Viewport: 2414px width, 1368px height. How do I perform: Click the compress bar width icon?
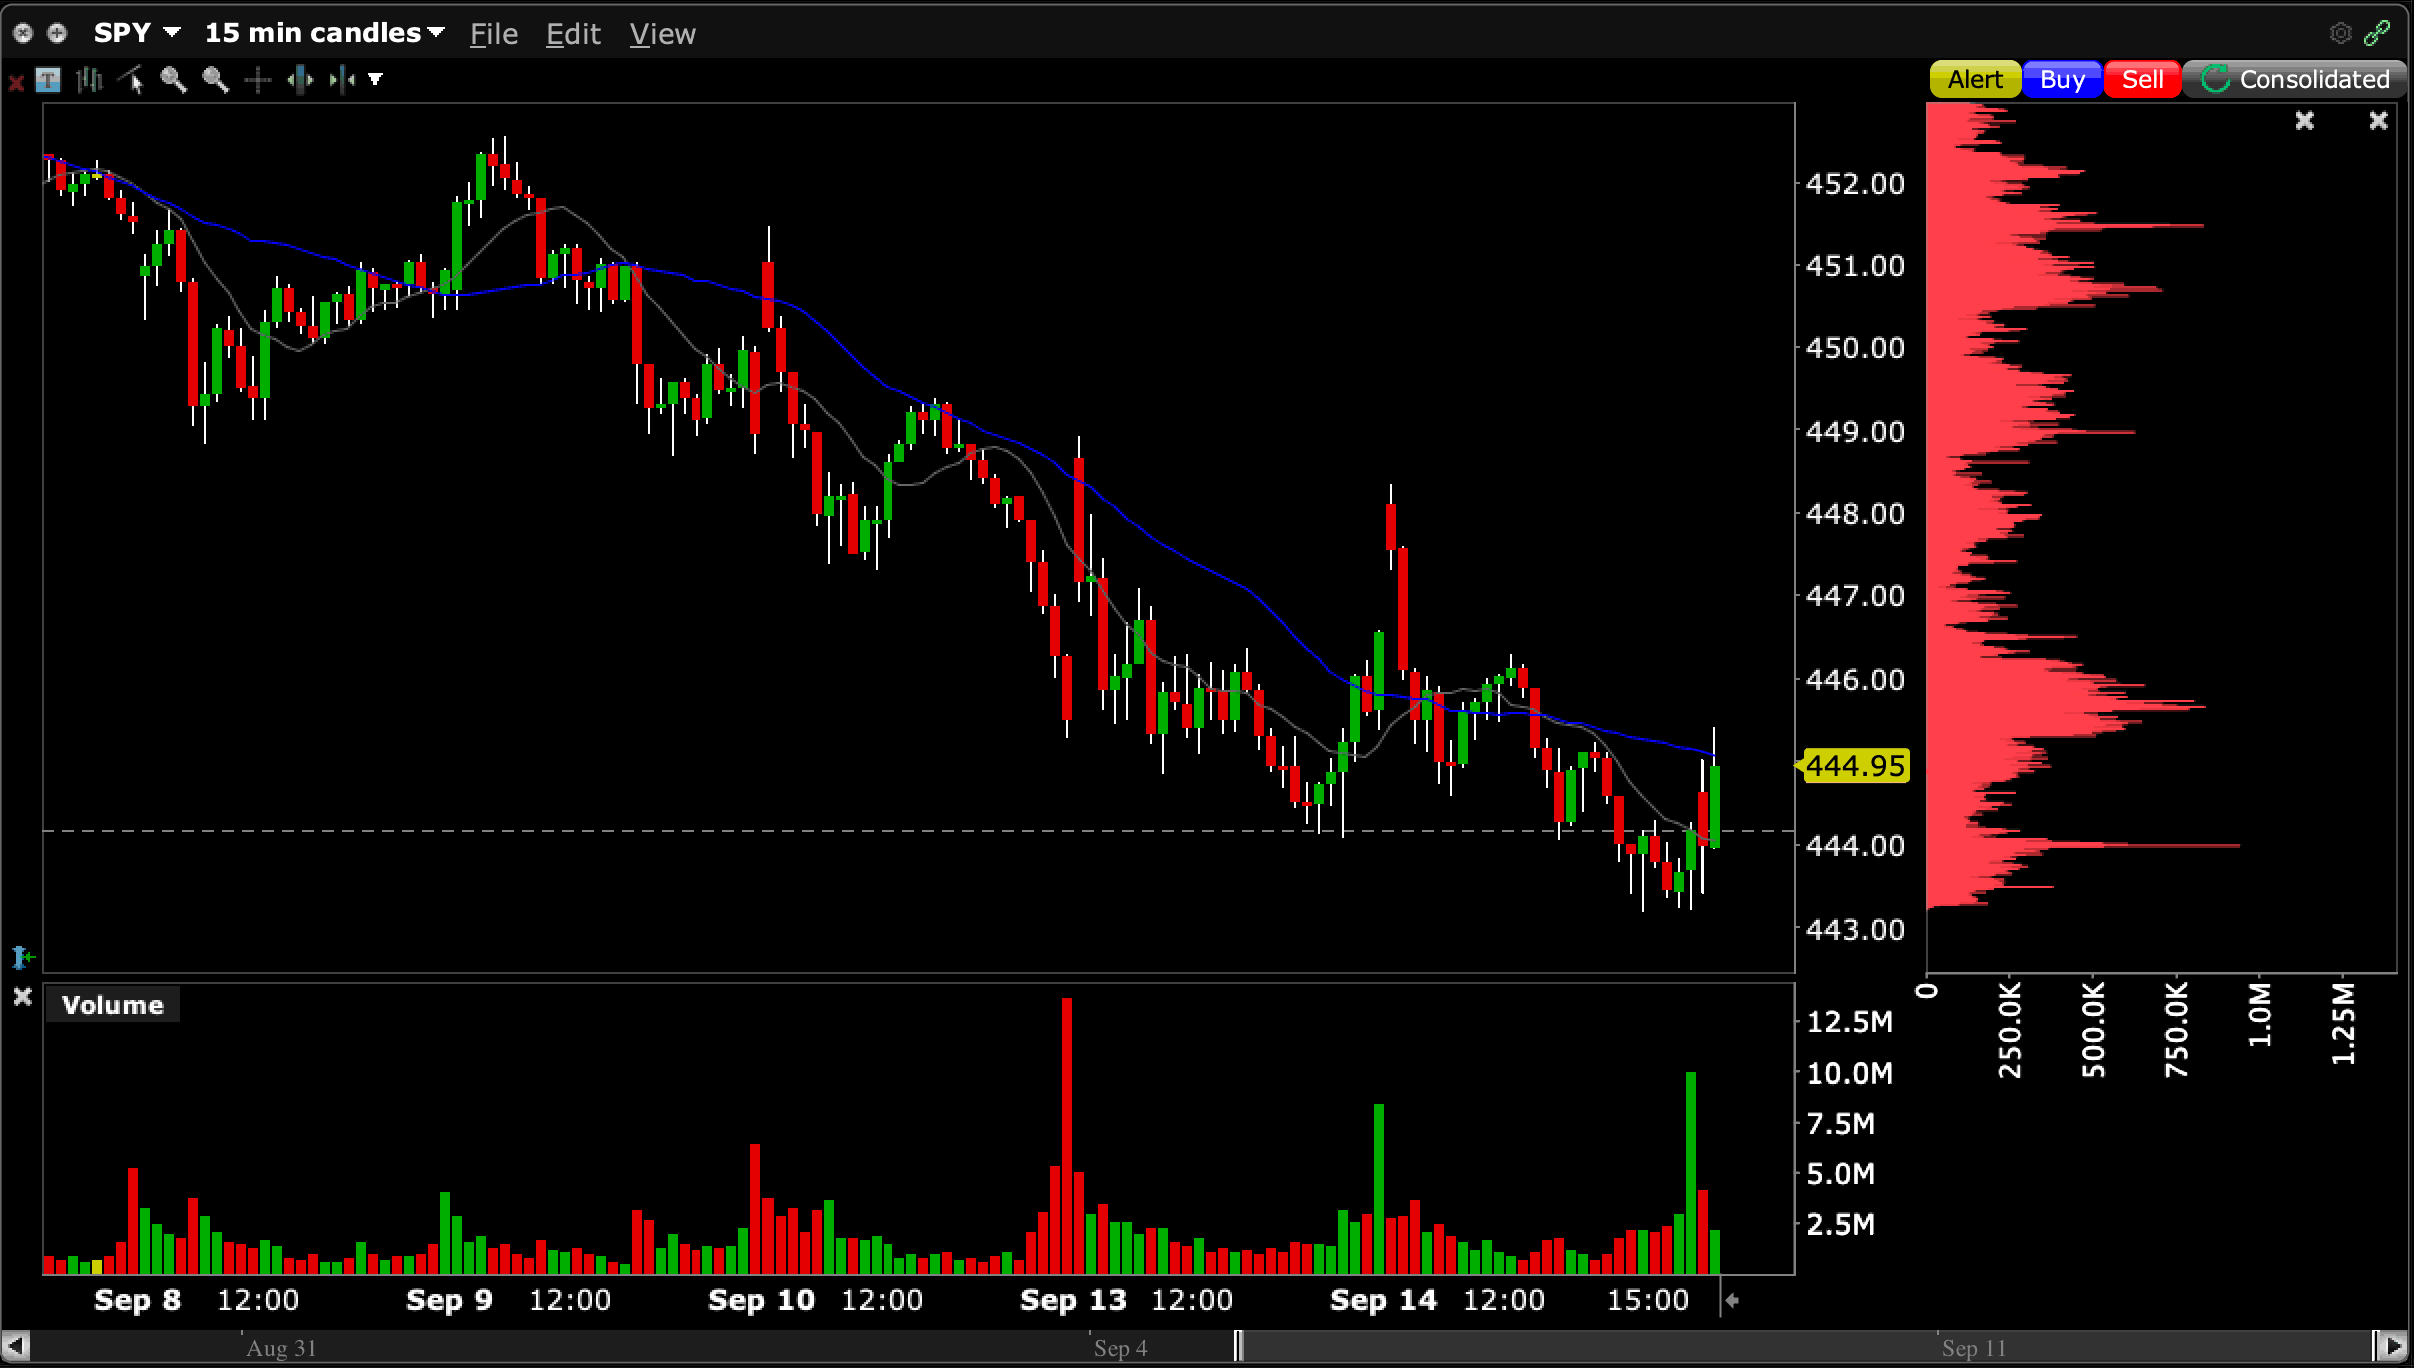[x=342, y=80]
